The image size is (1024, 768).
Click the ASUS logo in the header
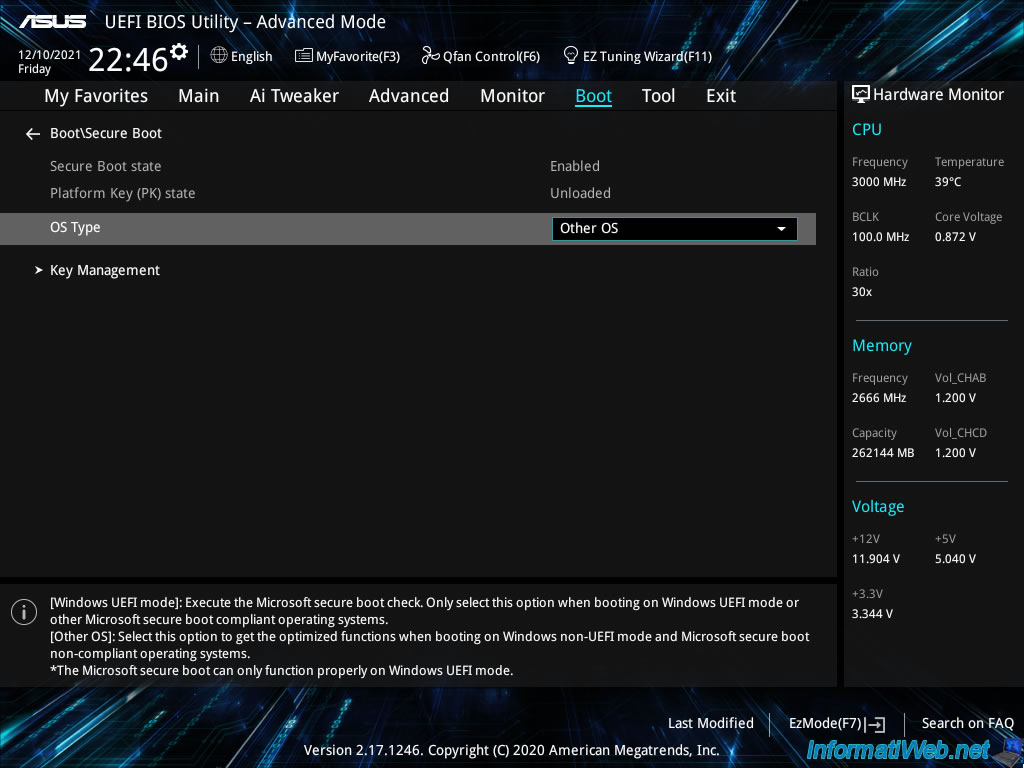tap(51, 19)
